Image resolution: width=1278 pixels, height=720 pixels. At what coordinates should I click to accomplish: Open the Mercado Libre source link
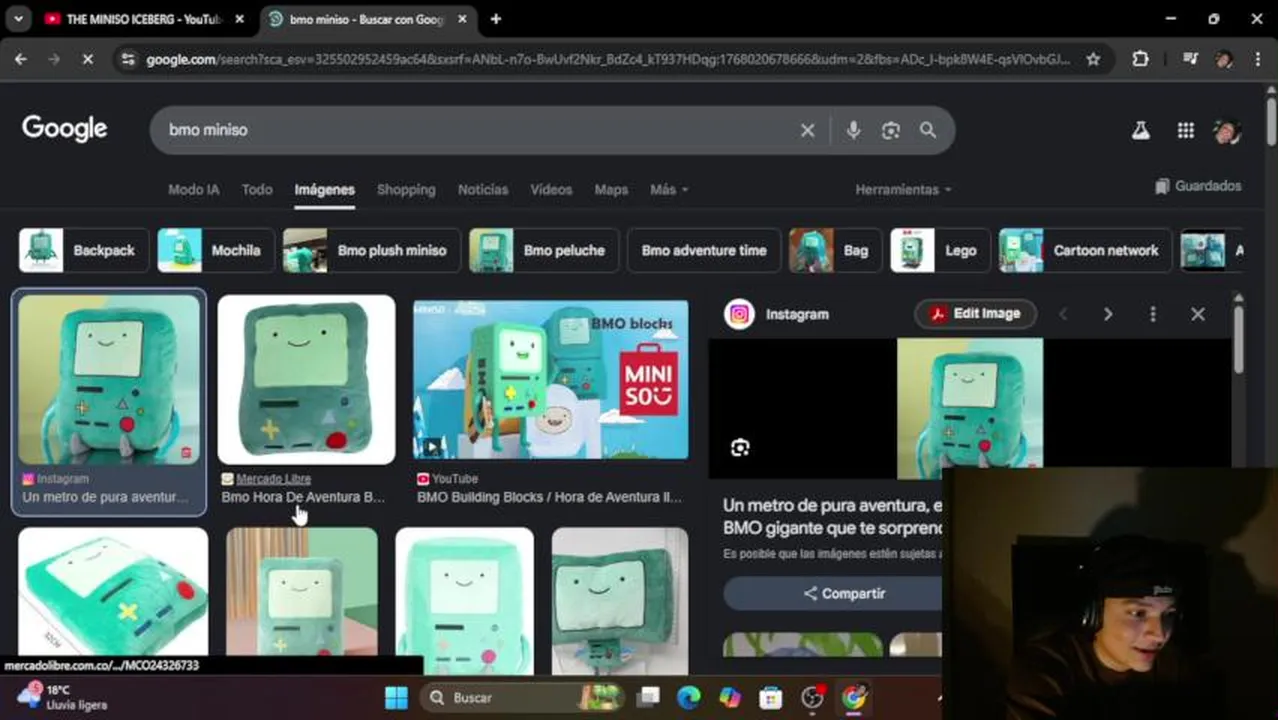pyautogui.click(x=273, y=479)
